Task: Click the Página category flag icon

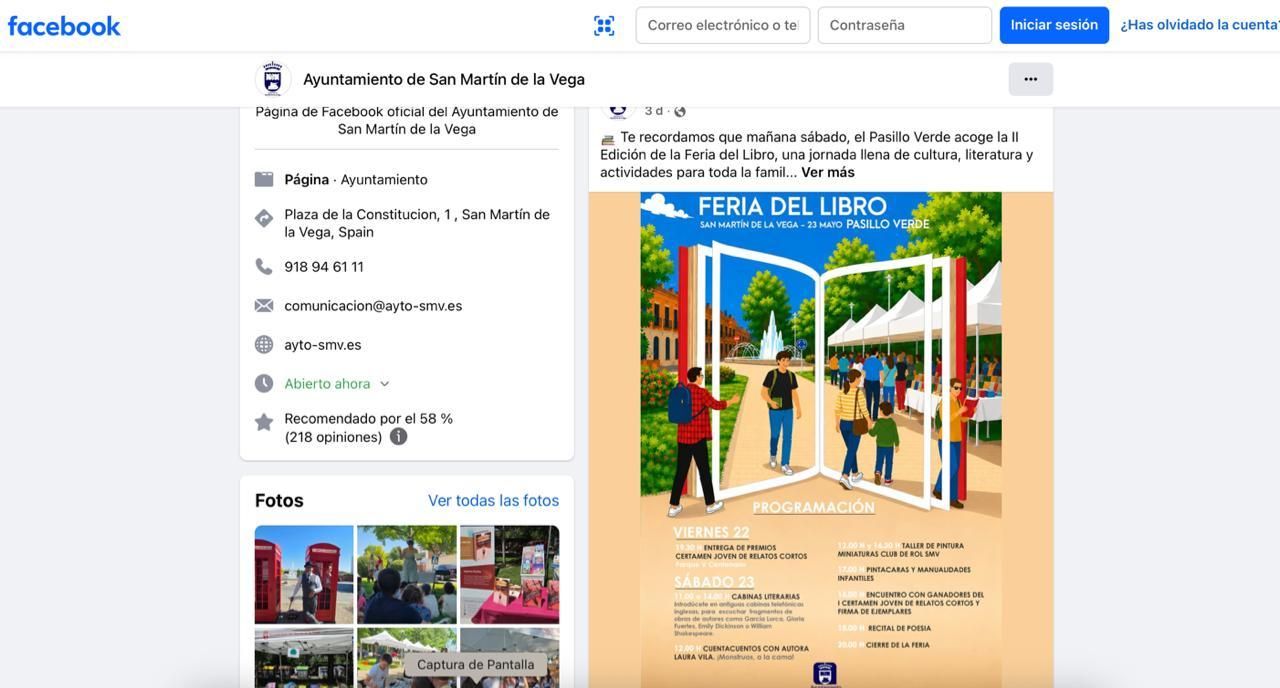Action: pyautogui.click(x=264, y=179)
